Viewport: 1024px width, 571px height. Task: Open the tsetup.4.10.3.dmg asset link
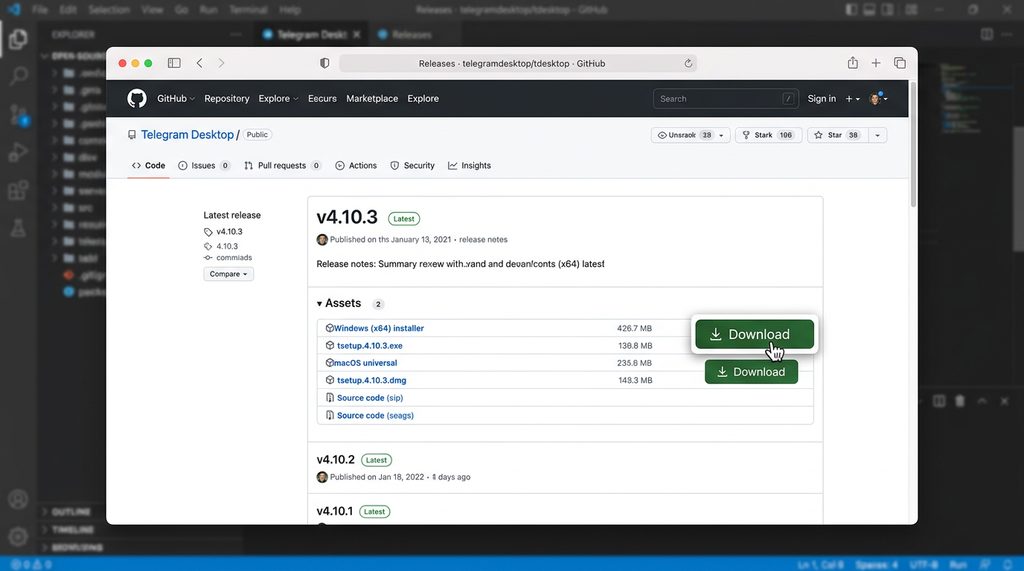tap(372, 380)
